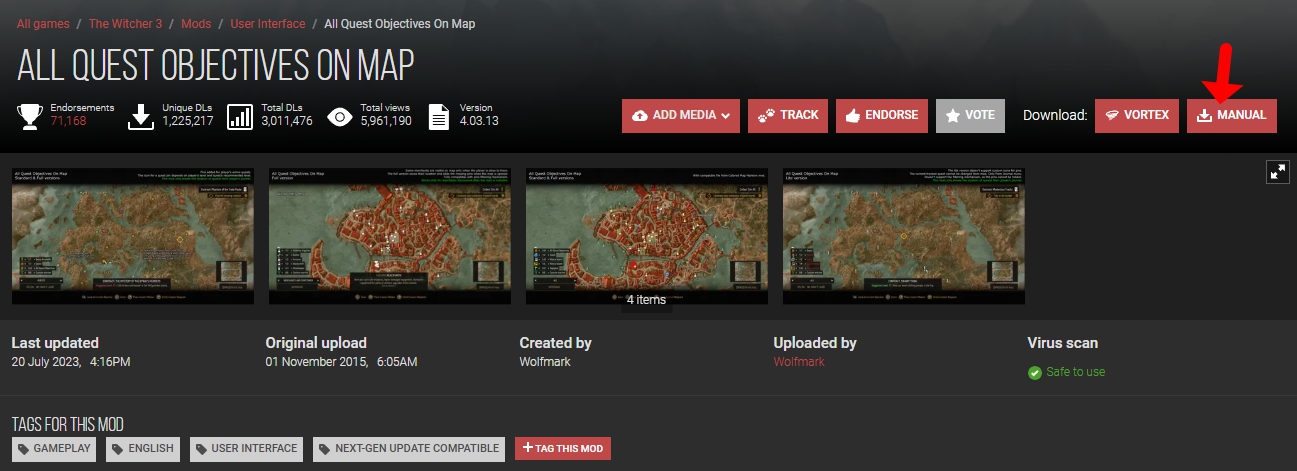Click the Vote star button
The height and width of the screenshot is (471, 1297).
[970, 115]
